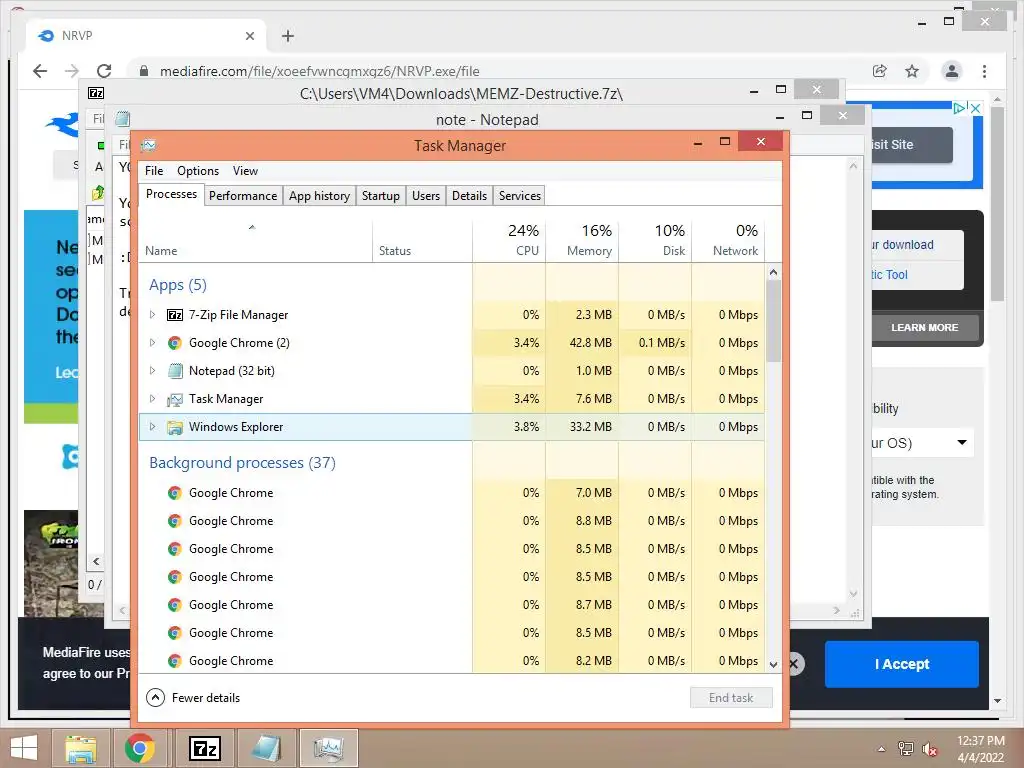This screenshot has height=768, width=1024.
Task: Click the End task button
Action: coord(731,697)
